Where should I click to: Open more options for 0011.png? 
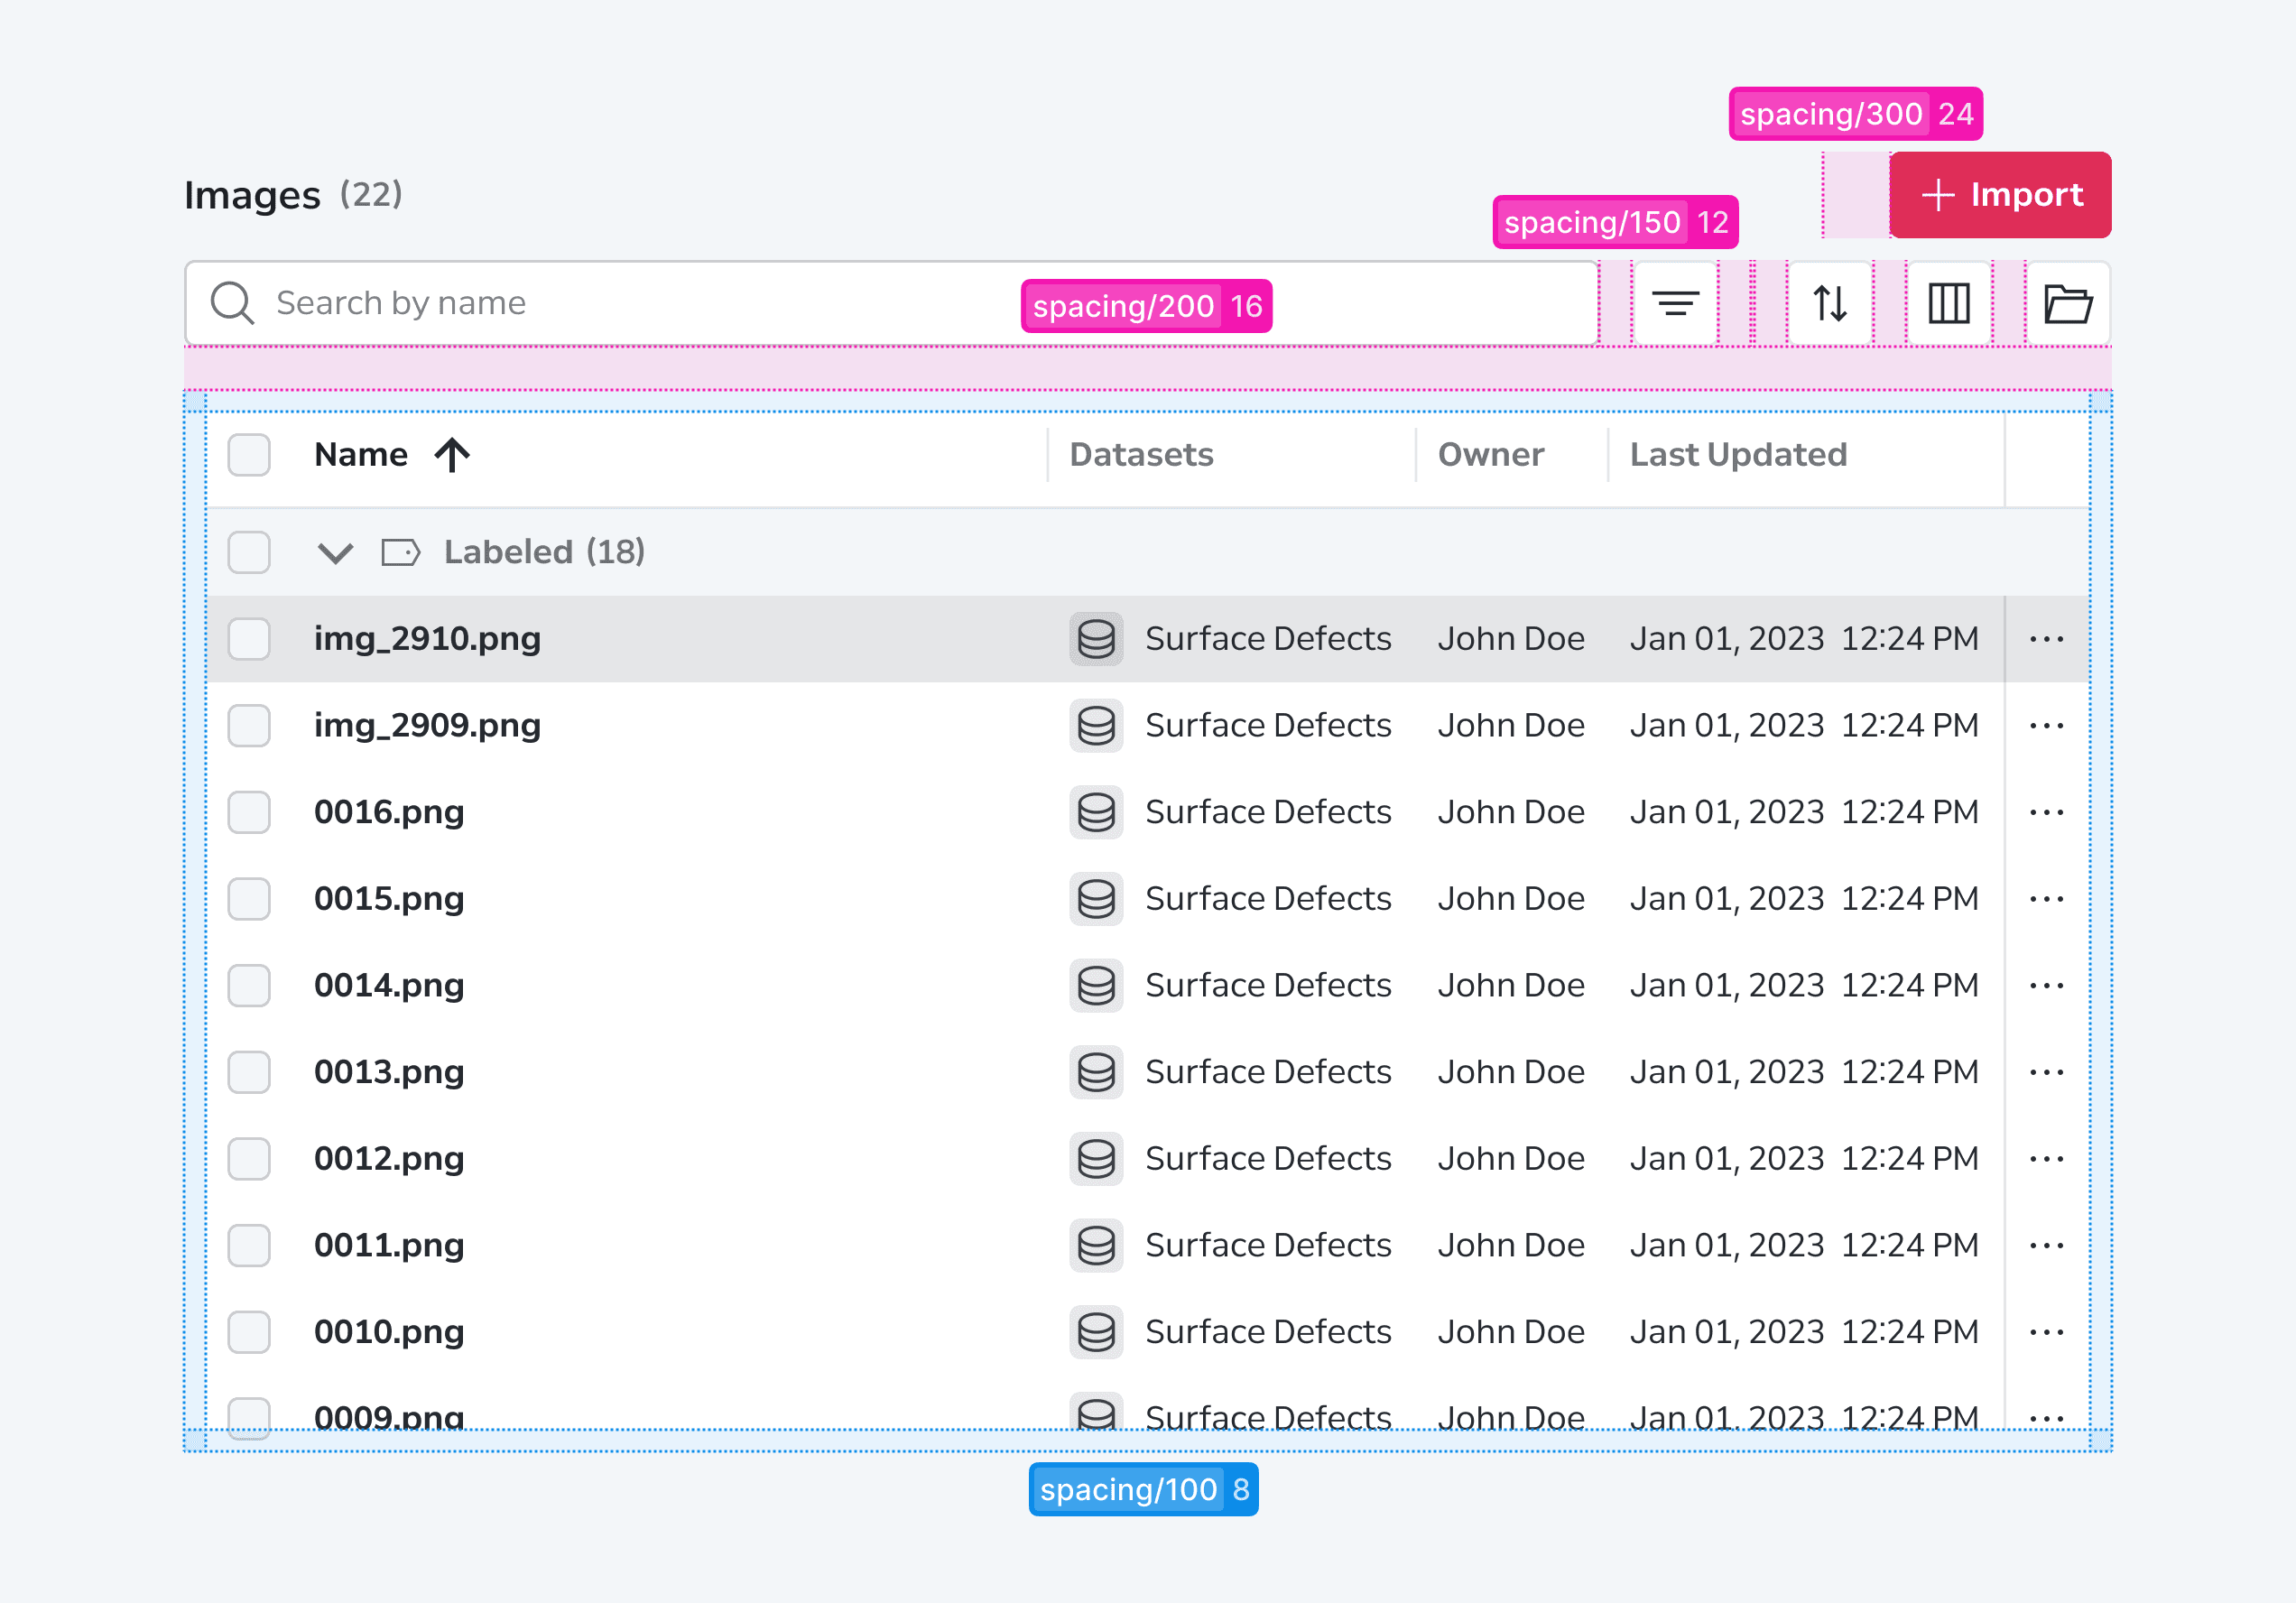tap(2047, 1246)
